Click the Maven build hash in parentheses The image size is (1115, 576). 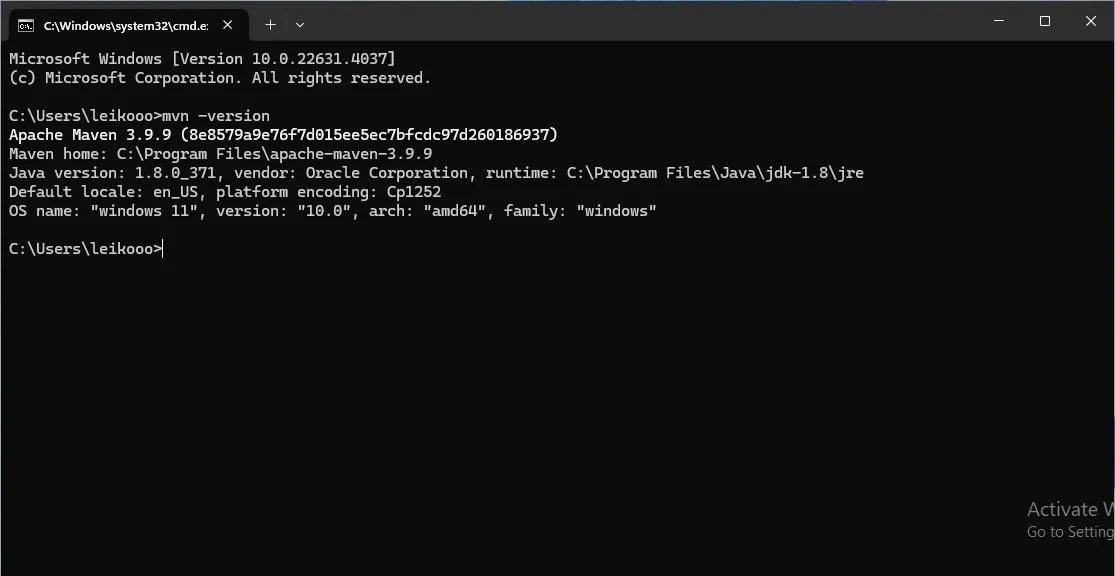point(369,135)
